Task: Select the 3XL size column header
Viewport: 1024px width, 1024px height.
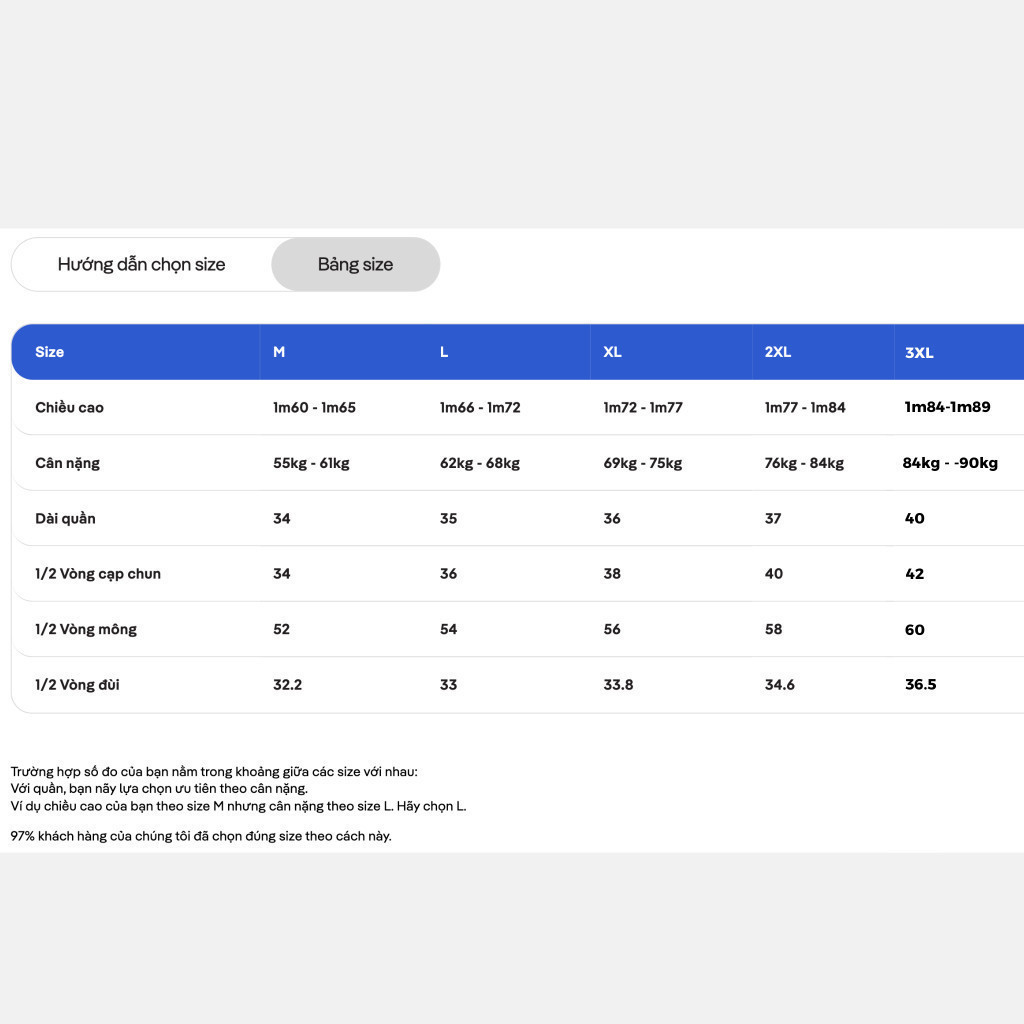Action: pyautogui.click(x=919, y=353)
